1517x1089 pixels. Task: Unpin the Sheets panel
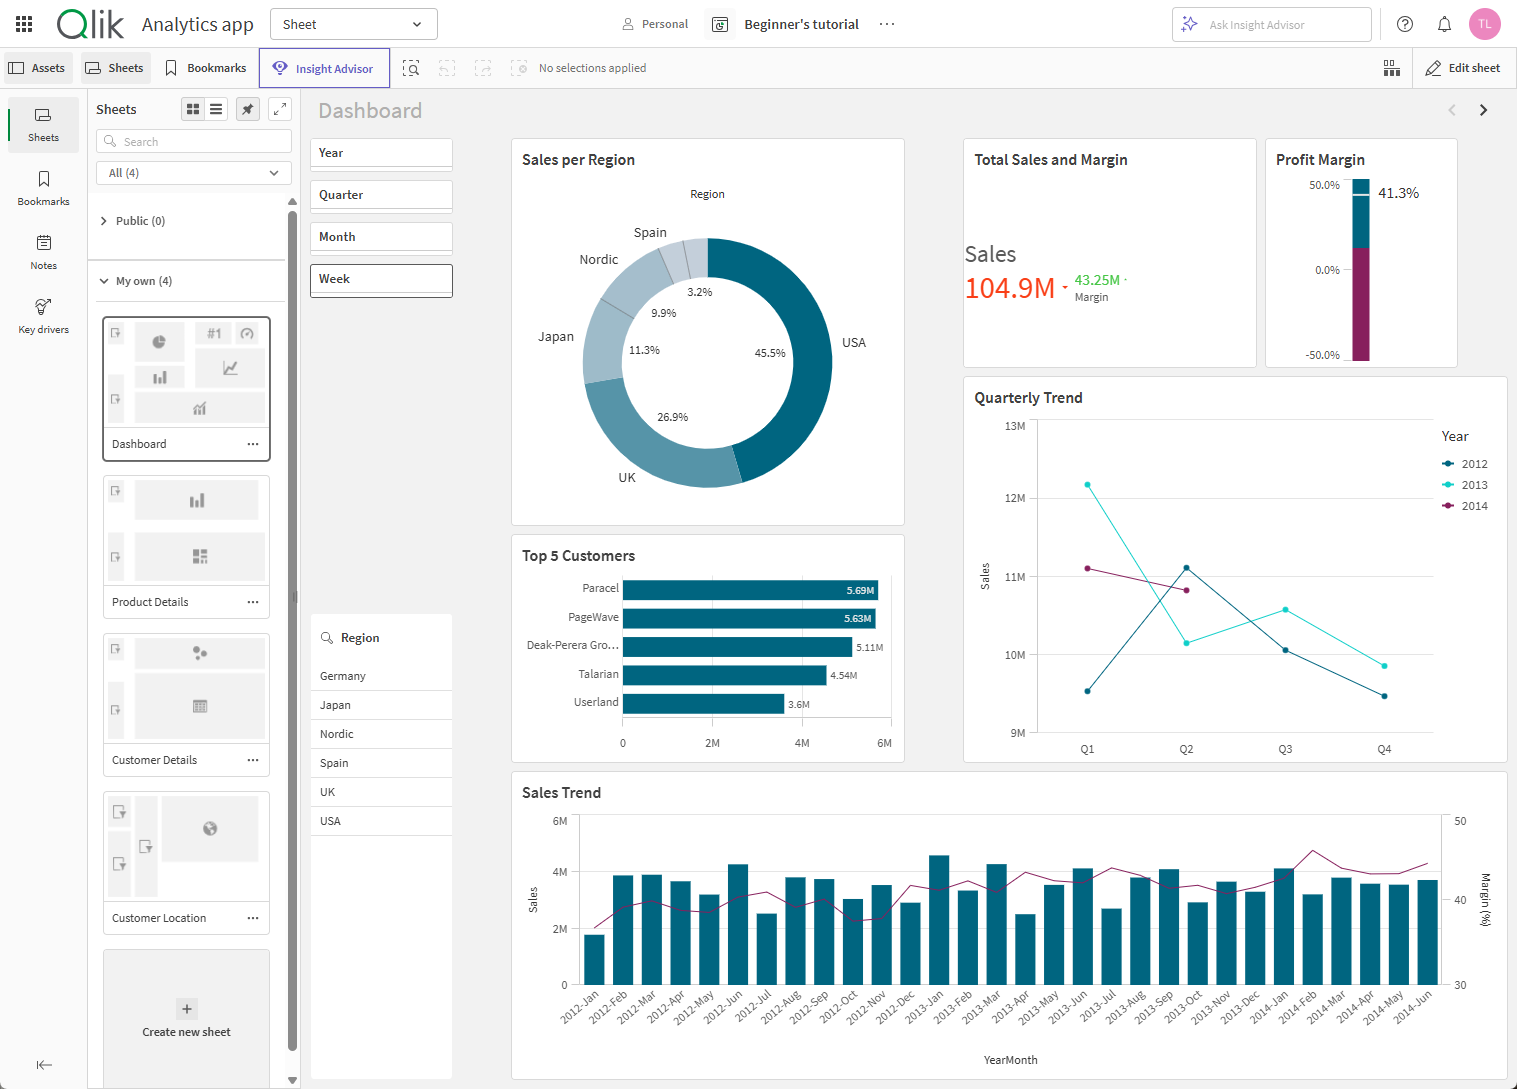point(247,108)
